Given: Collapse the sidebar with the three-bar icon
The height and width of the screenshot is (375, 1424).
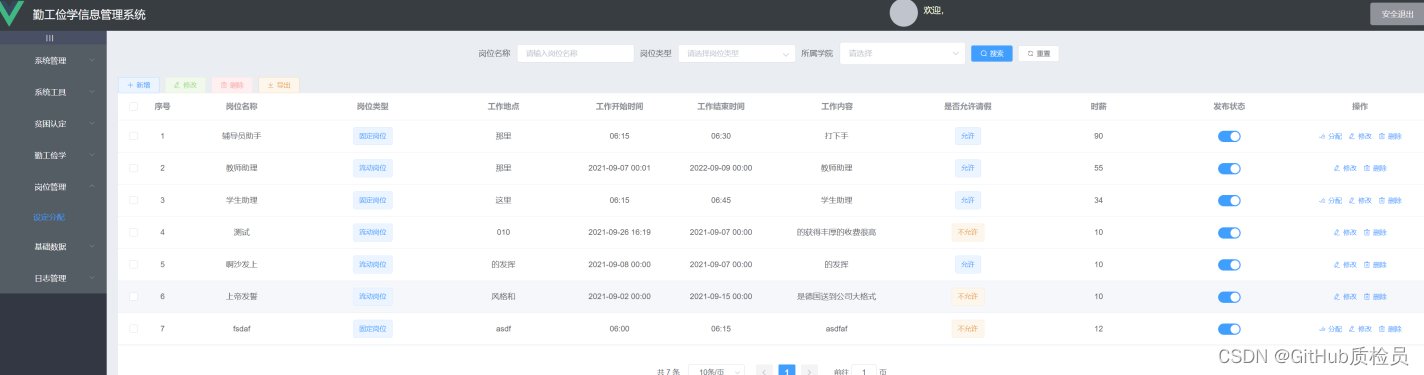Looking at the screenshot, I should pos(50,38).
